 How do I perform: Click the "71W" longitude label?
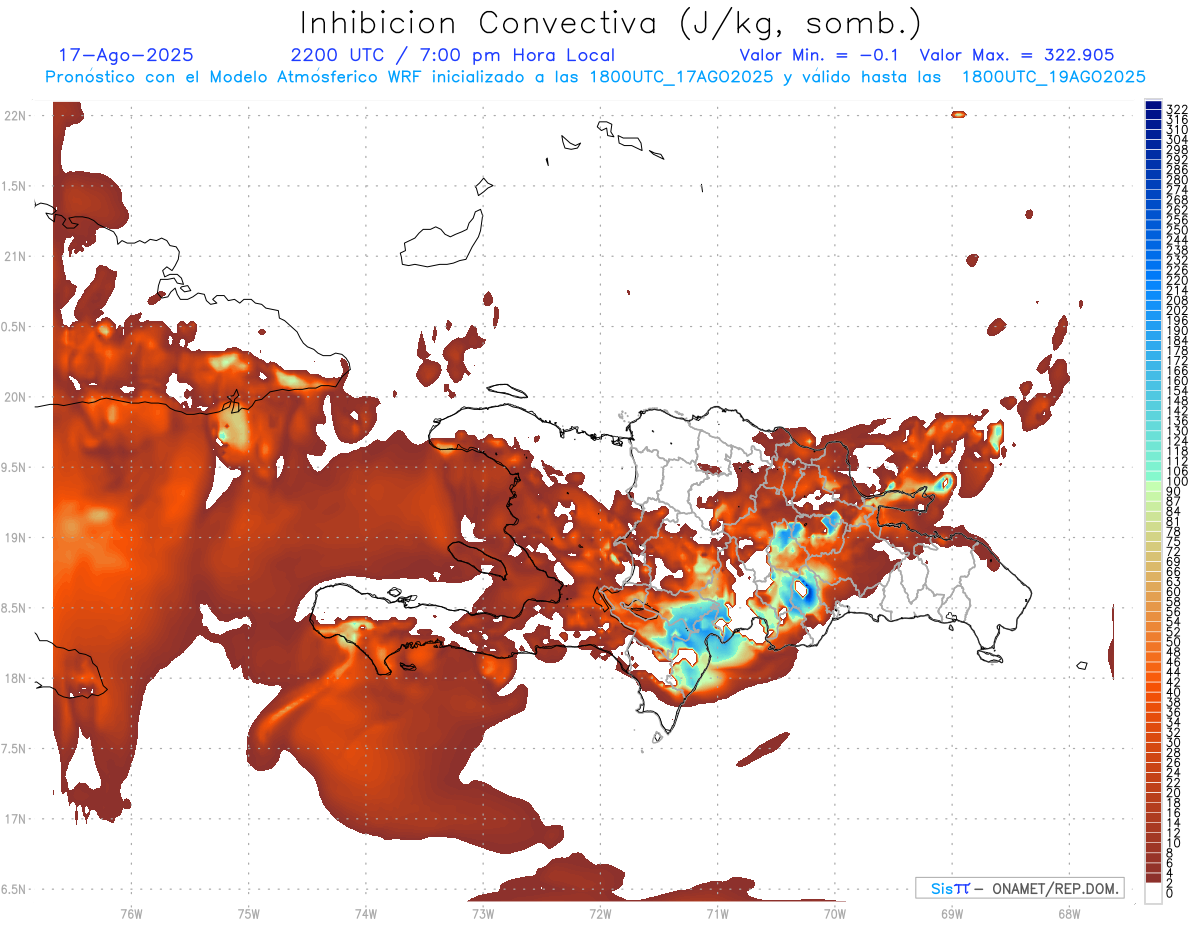pyautogui.click(x=717, y=913)
